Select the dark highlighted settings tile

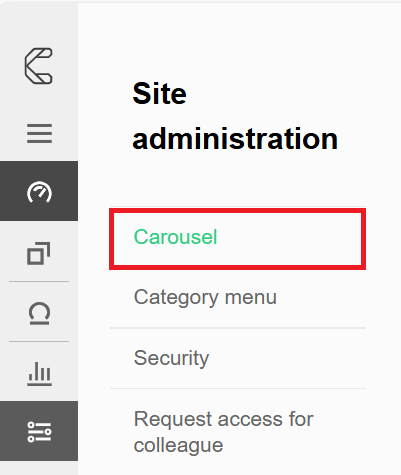click(x=39, y=431)
